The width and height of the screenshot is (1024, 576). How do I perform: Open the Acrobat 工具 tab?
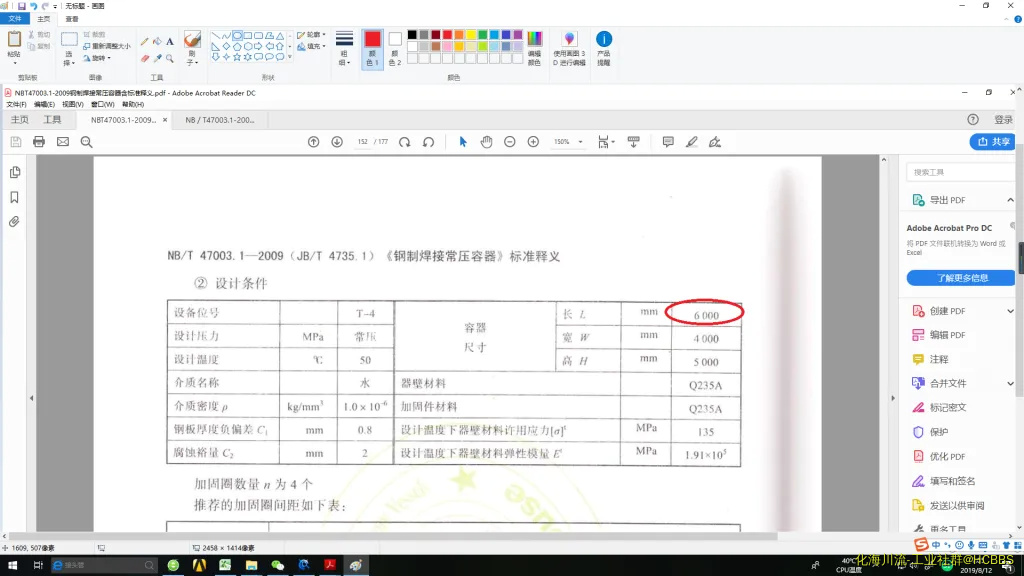pos(52,120)
